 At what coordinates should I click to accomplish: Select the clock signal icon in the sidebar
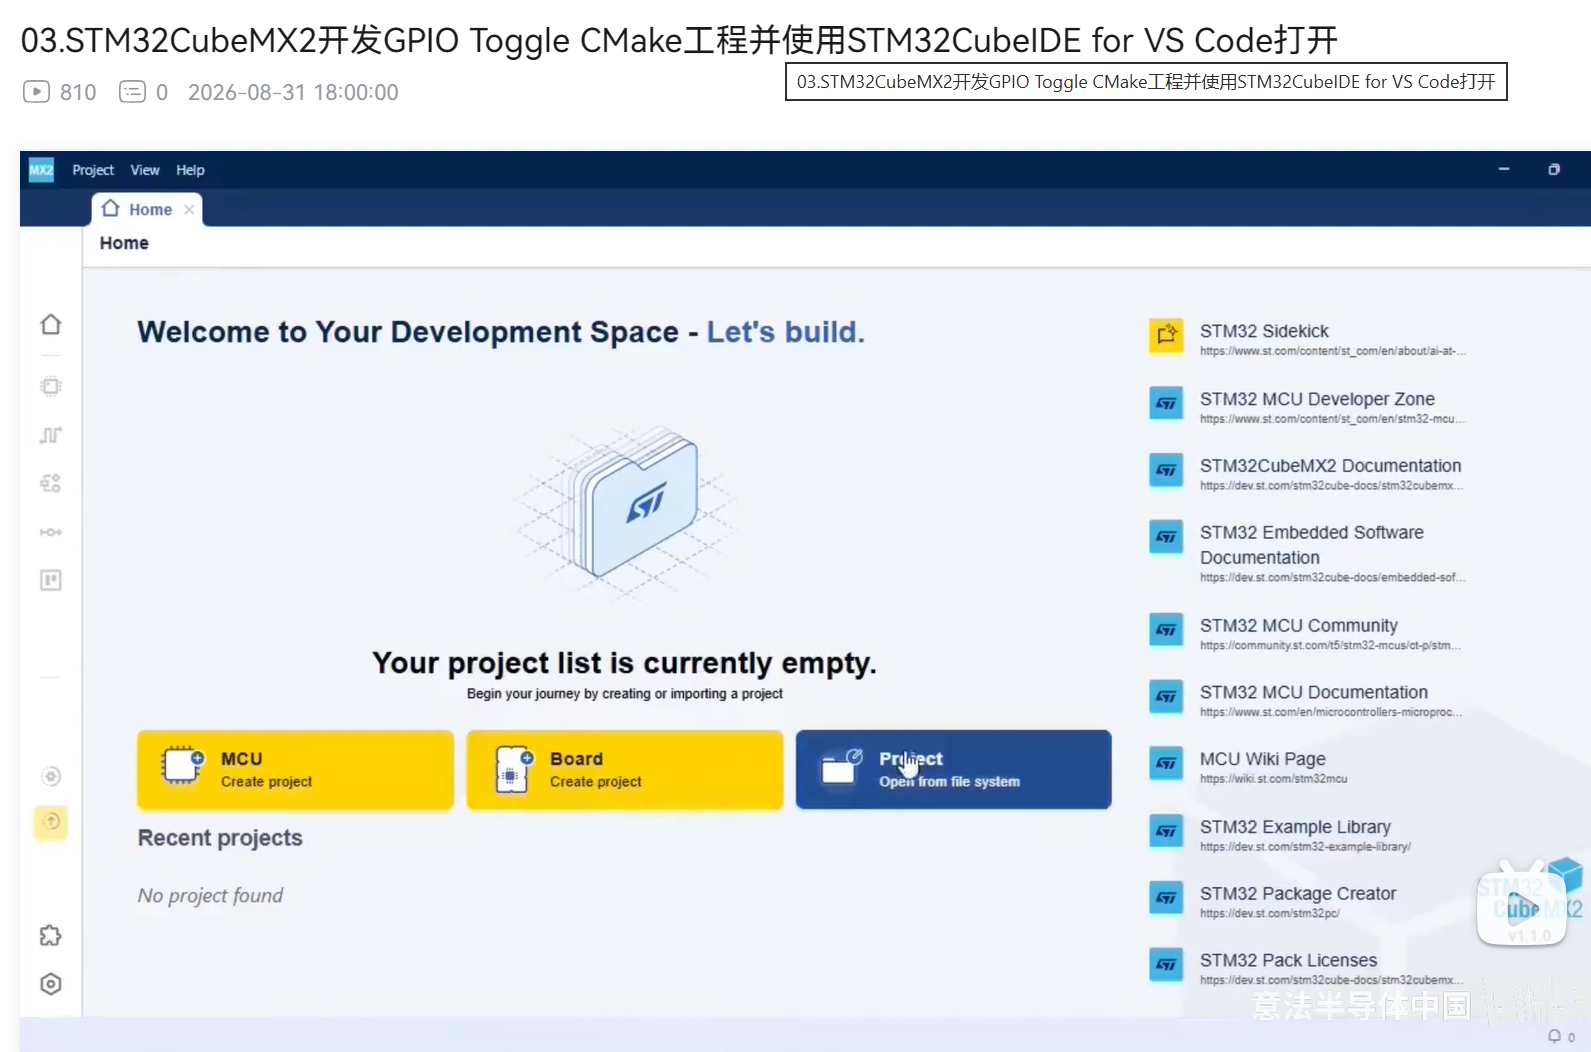point(51,435)
